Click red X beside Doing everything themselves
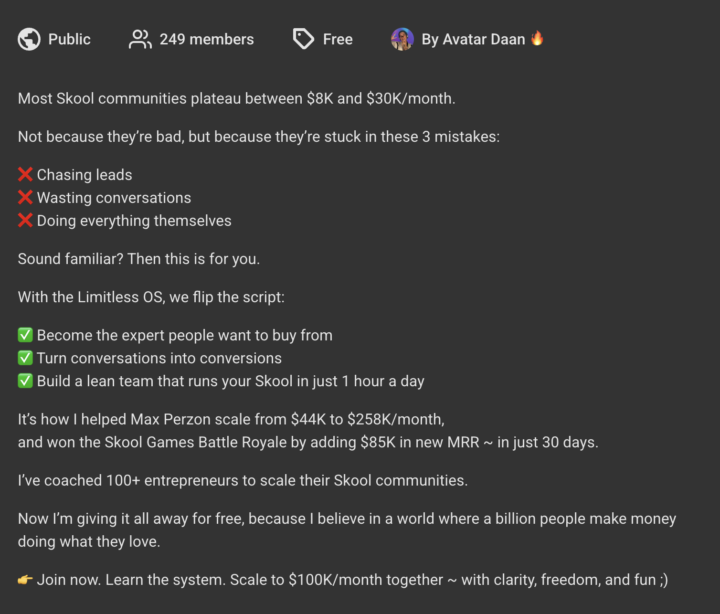Viewport: 720px width, 614px height. coord(25,220)
